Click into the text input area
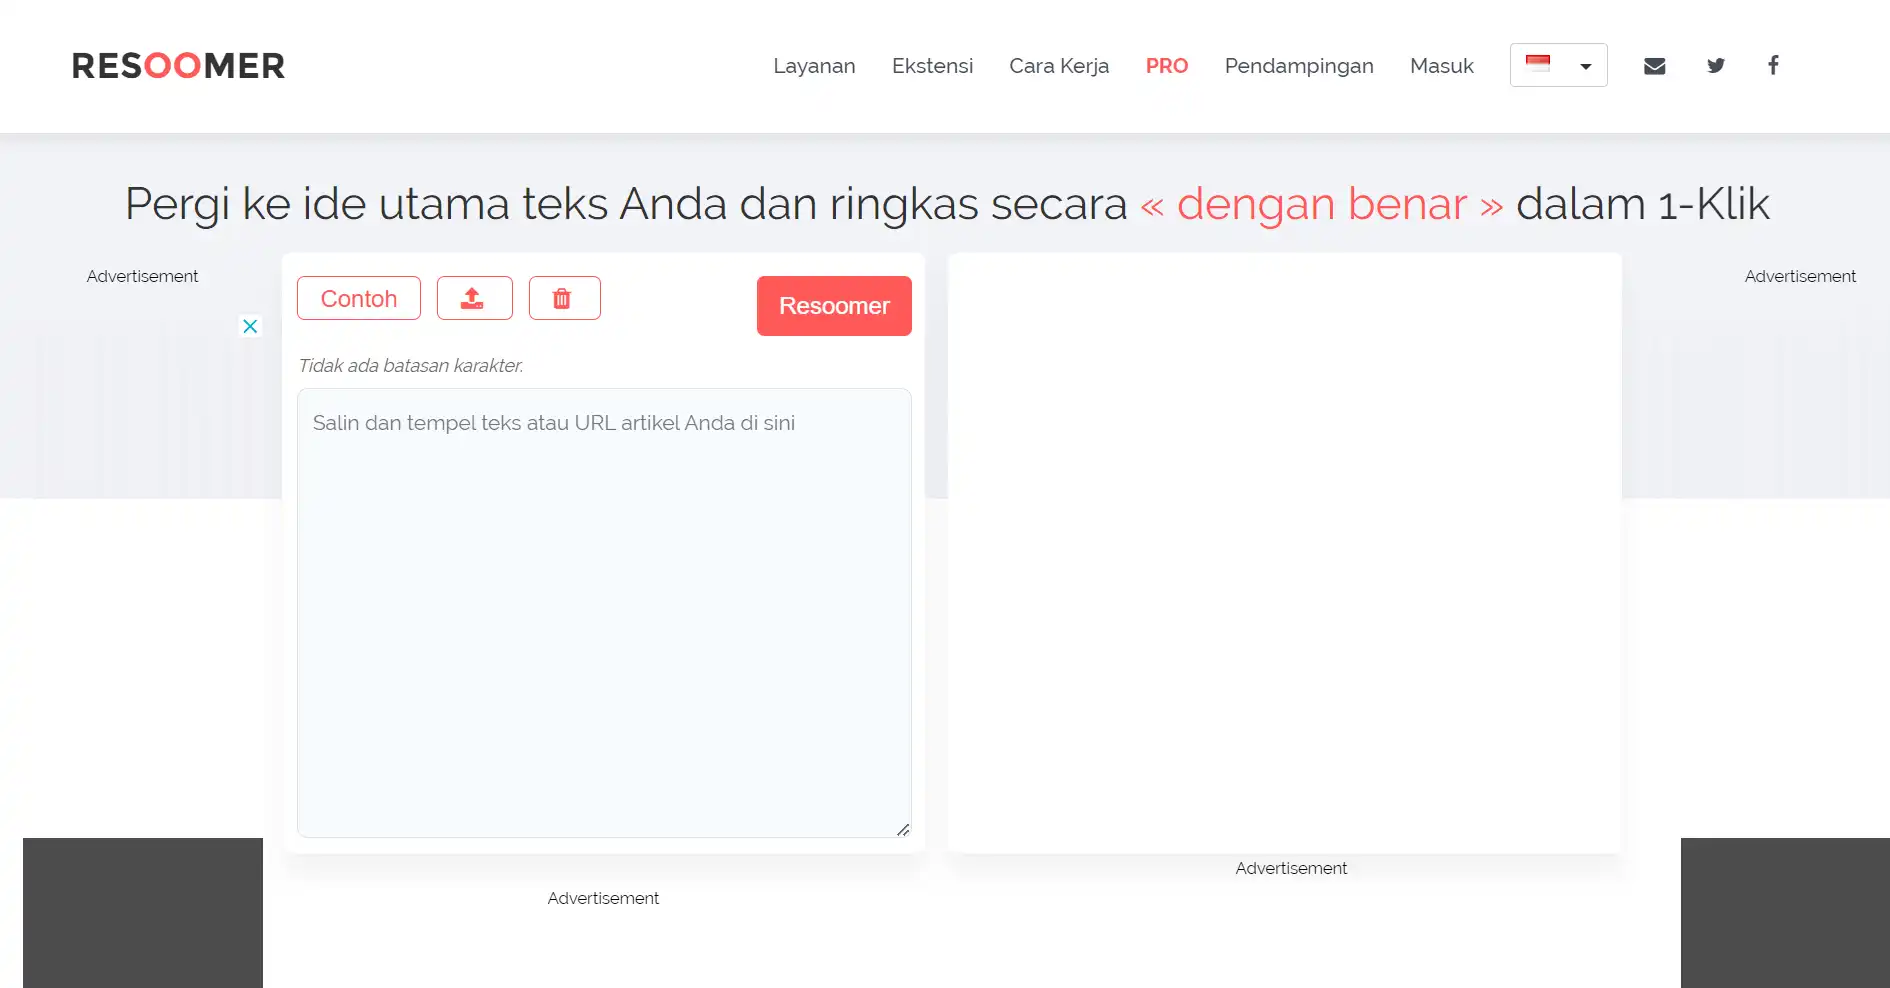 pyautogui.click(x=604, y=613)
